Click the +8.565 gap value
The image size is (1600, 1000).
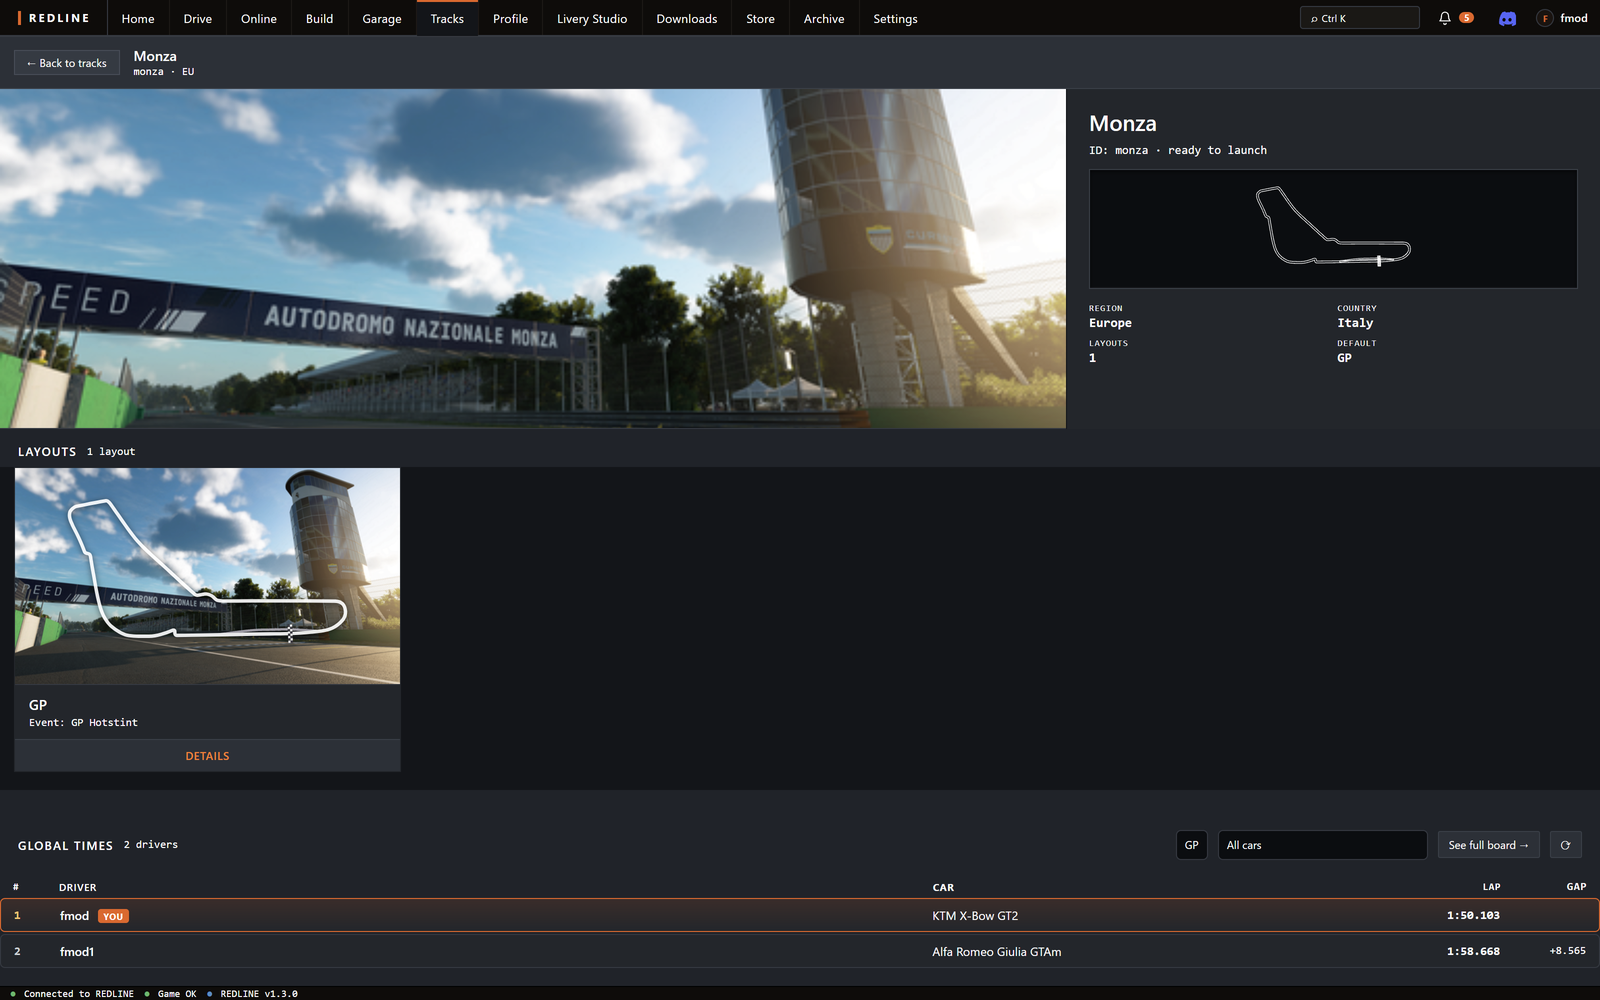tap(1567, 951)
